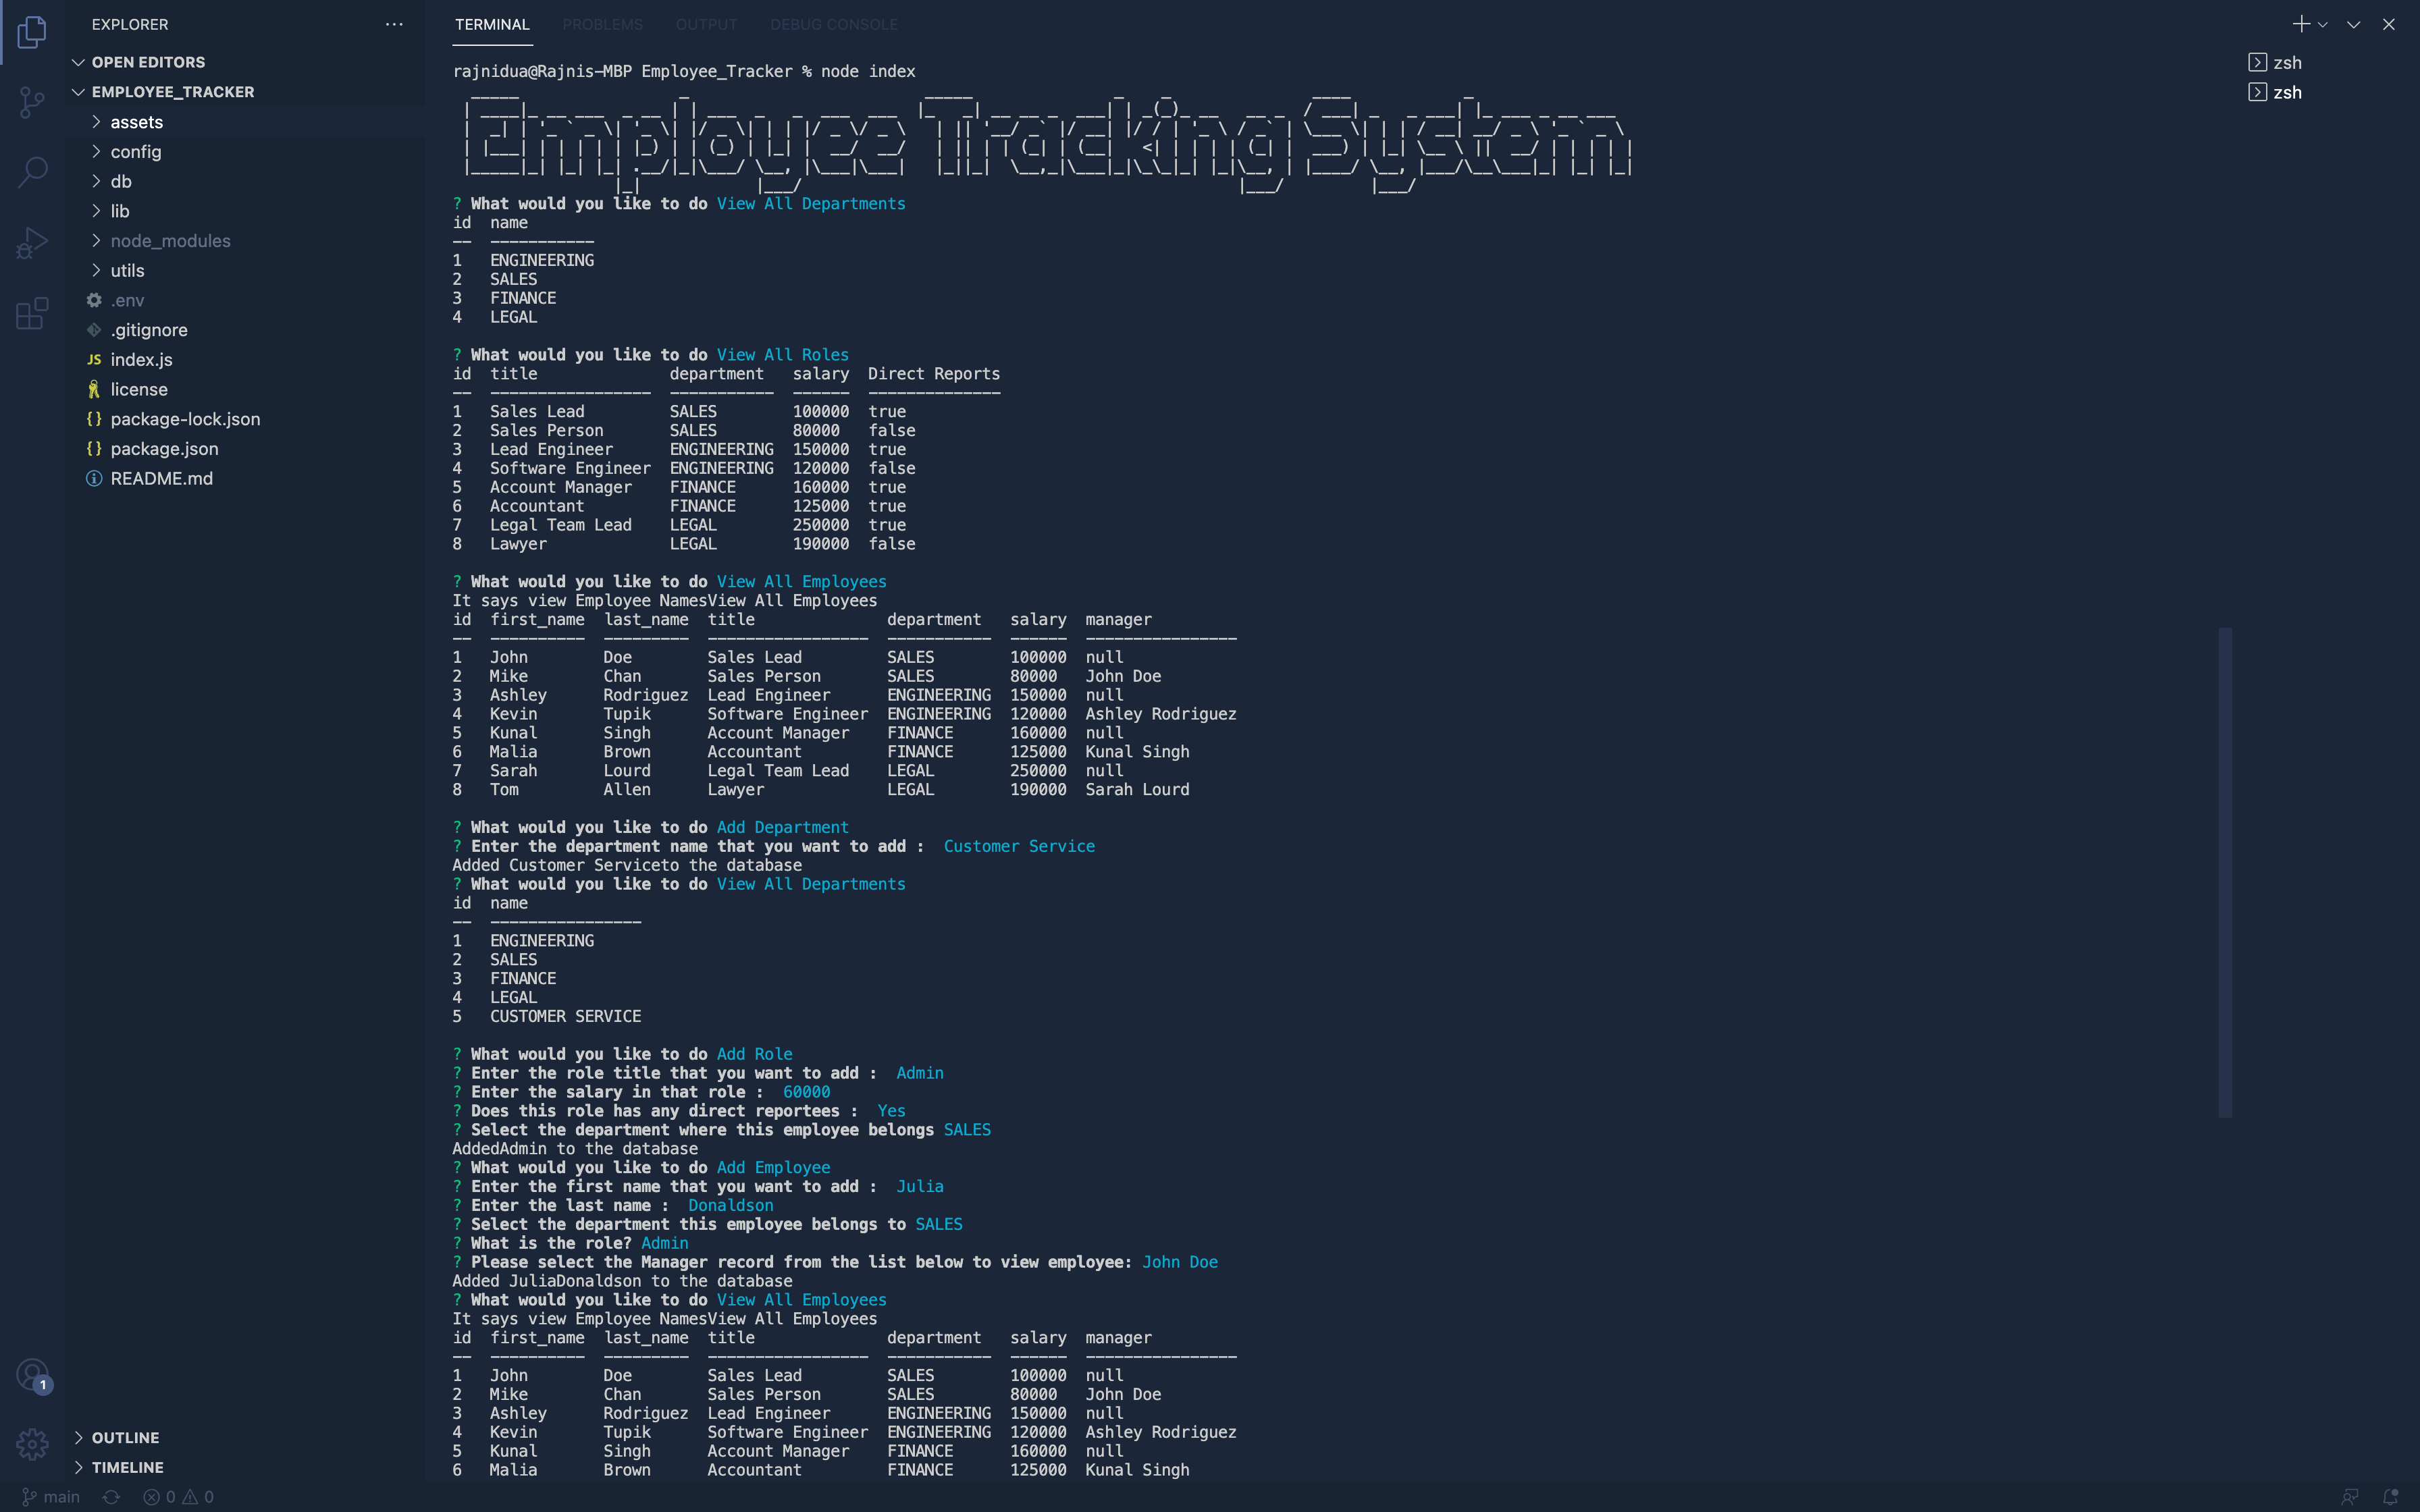Viewport: 2420px width, 1512px height.
Task: Click the terminal vertical scrollbar
Action: 2225,872
